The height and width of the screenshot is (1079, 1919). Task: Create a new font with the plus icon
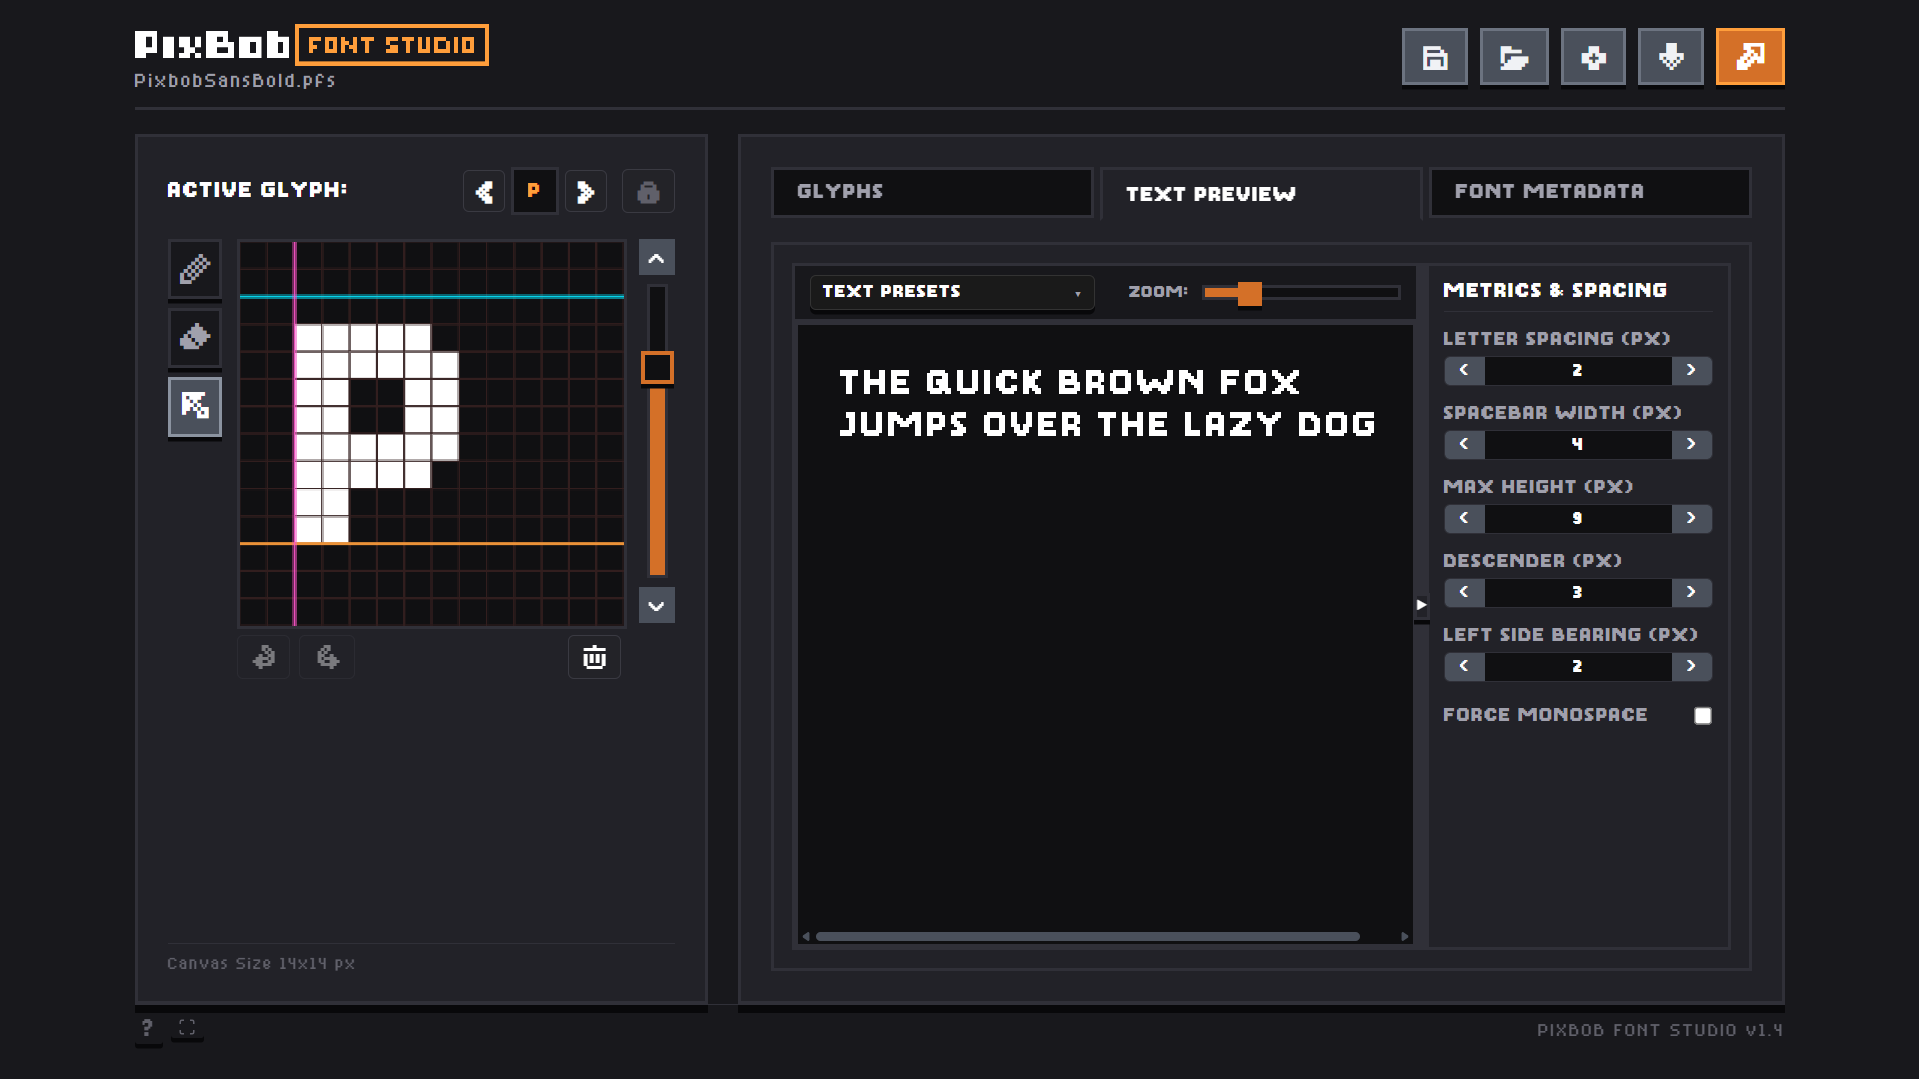click(1592, 57)
